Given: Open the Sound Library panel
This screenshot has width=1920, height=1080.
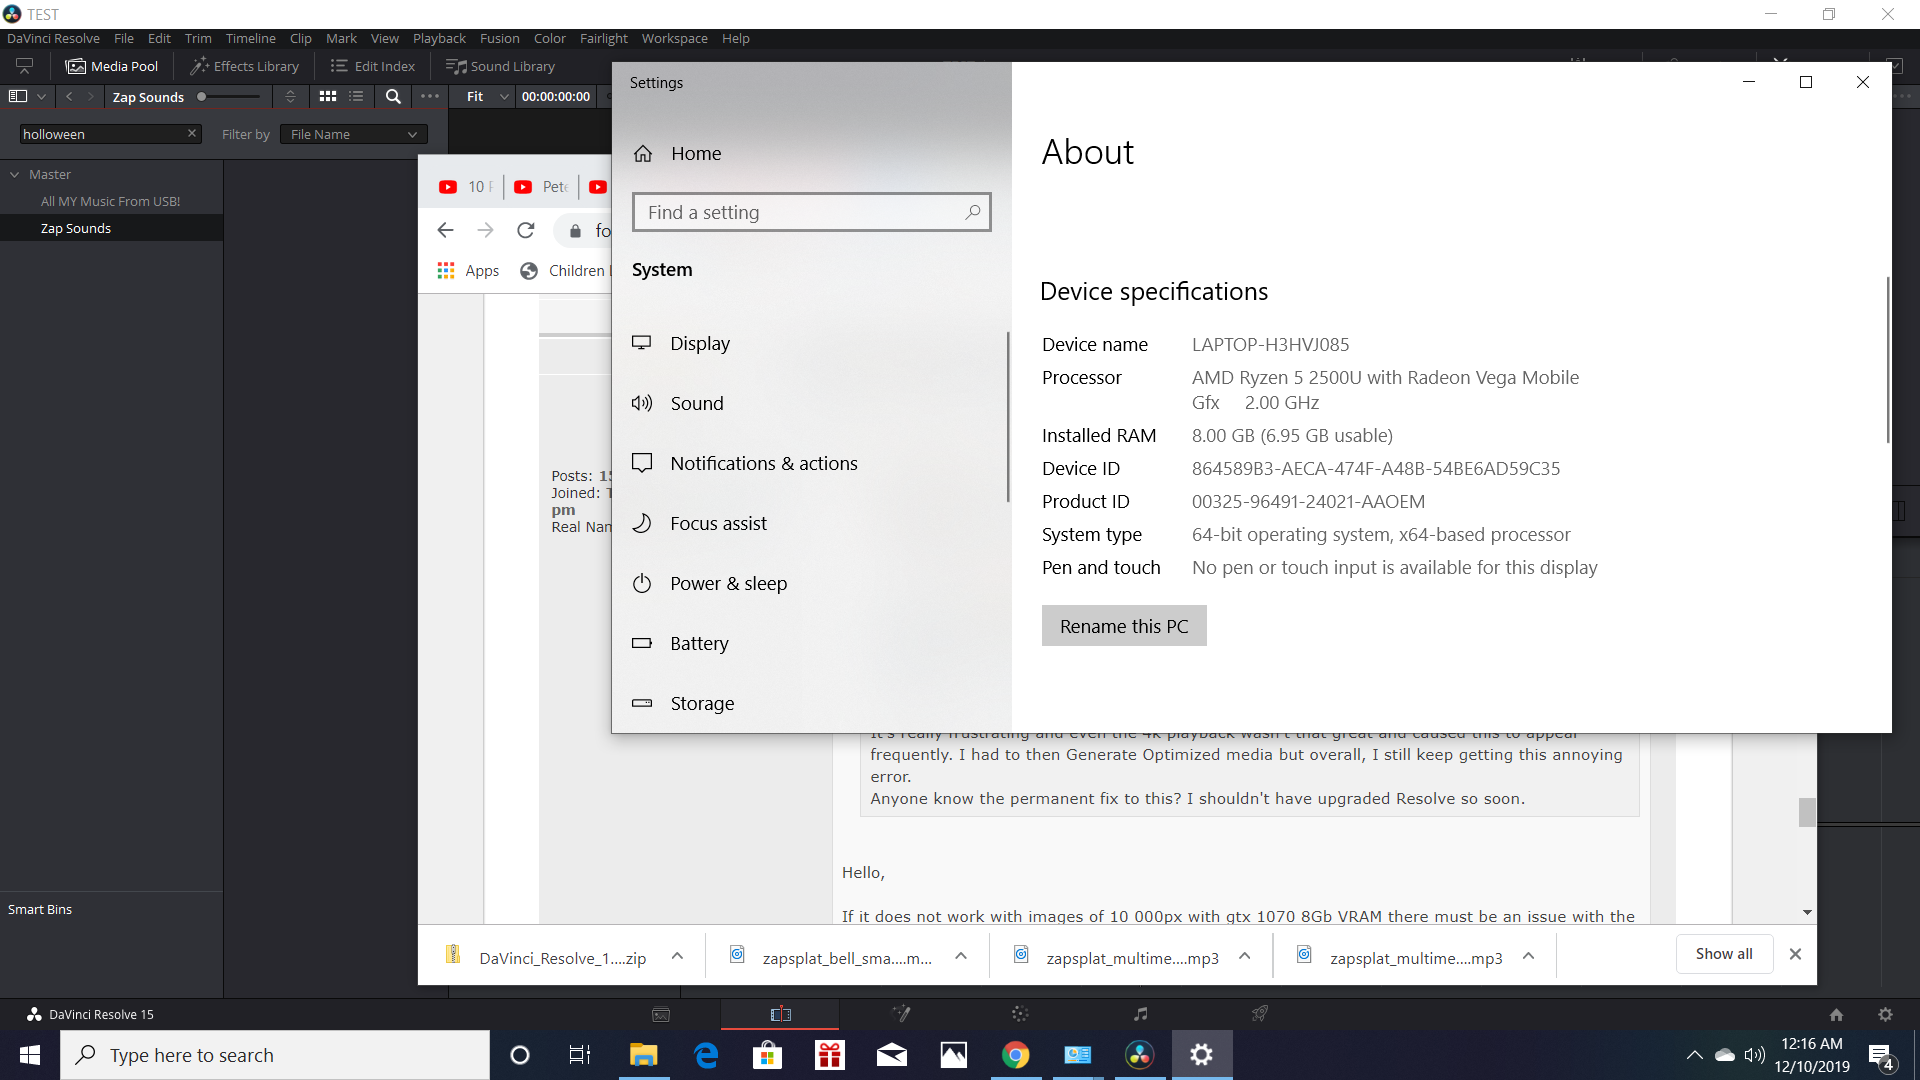Looking at the screenshot, I should pos(500,66).
